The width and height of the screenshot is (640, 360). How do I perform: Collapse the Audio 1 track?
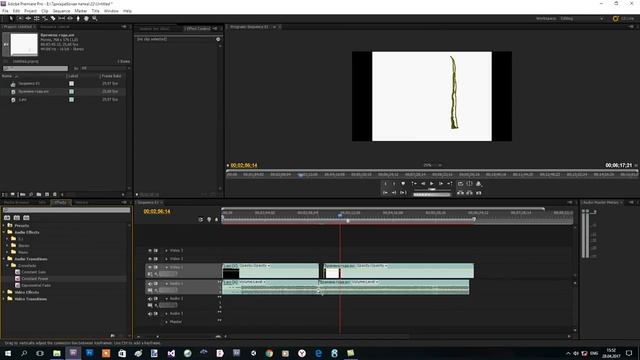click(166, 284)
